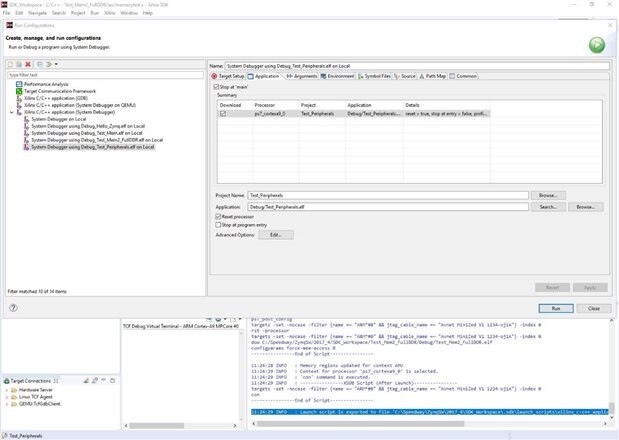
Task: Select Target Communication Framework item
Action: (x=61, y=91)
